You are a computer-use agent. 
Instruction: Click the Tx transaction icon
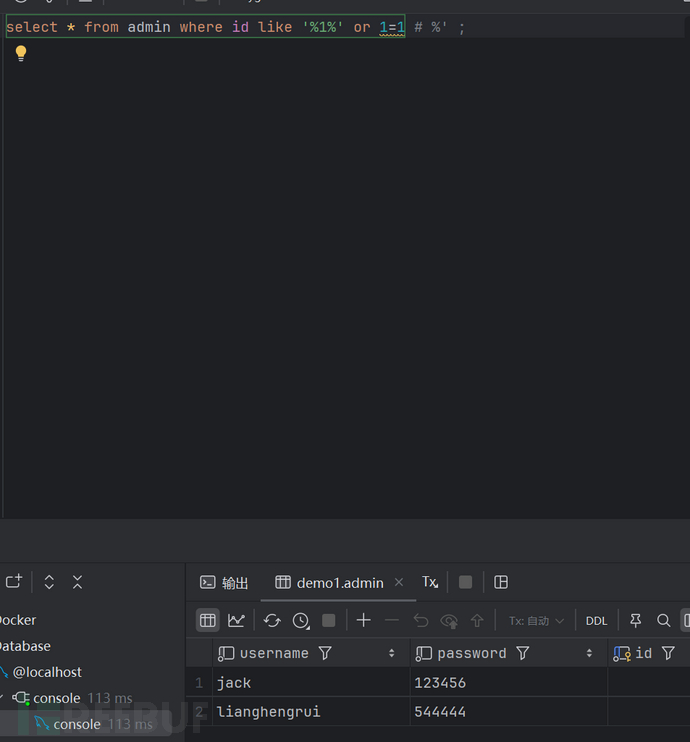pyautogui.click(x=430, y=582)
